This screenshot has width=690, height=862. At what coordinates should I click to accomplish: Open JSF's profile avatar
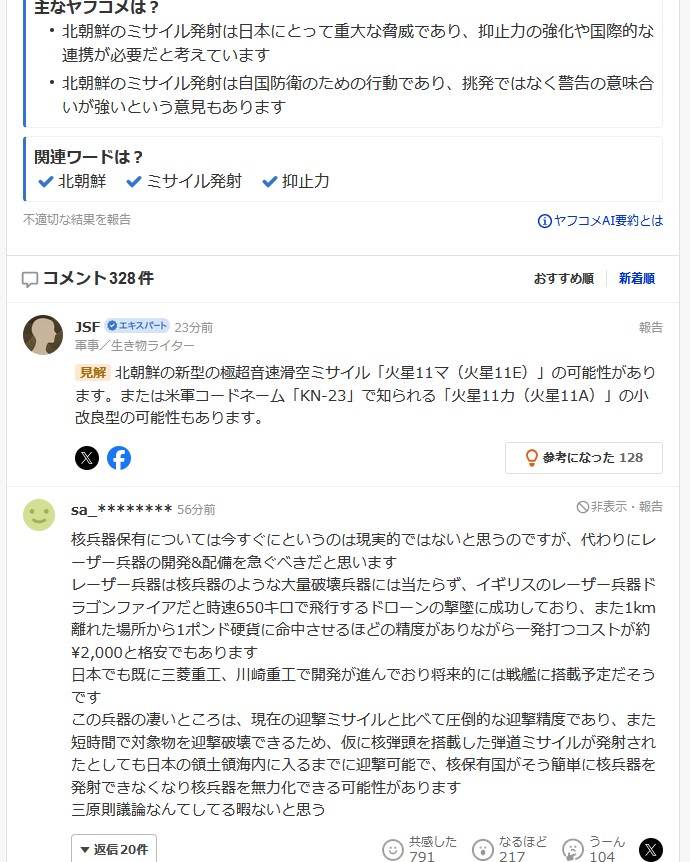coord(43,335)
